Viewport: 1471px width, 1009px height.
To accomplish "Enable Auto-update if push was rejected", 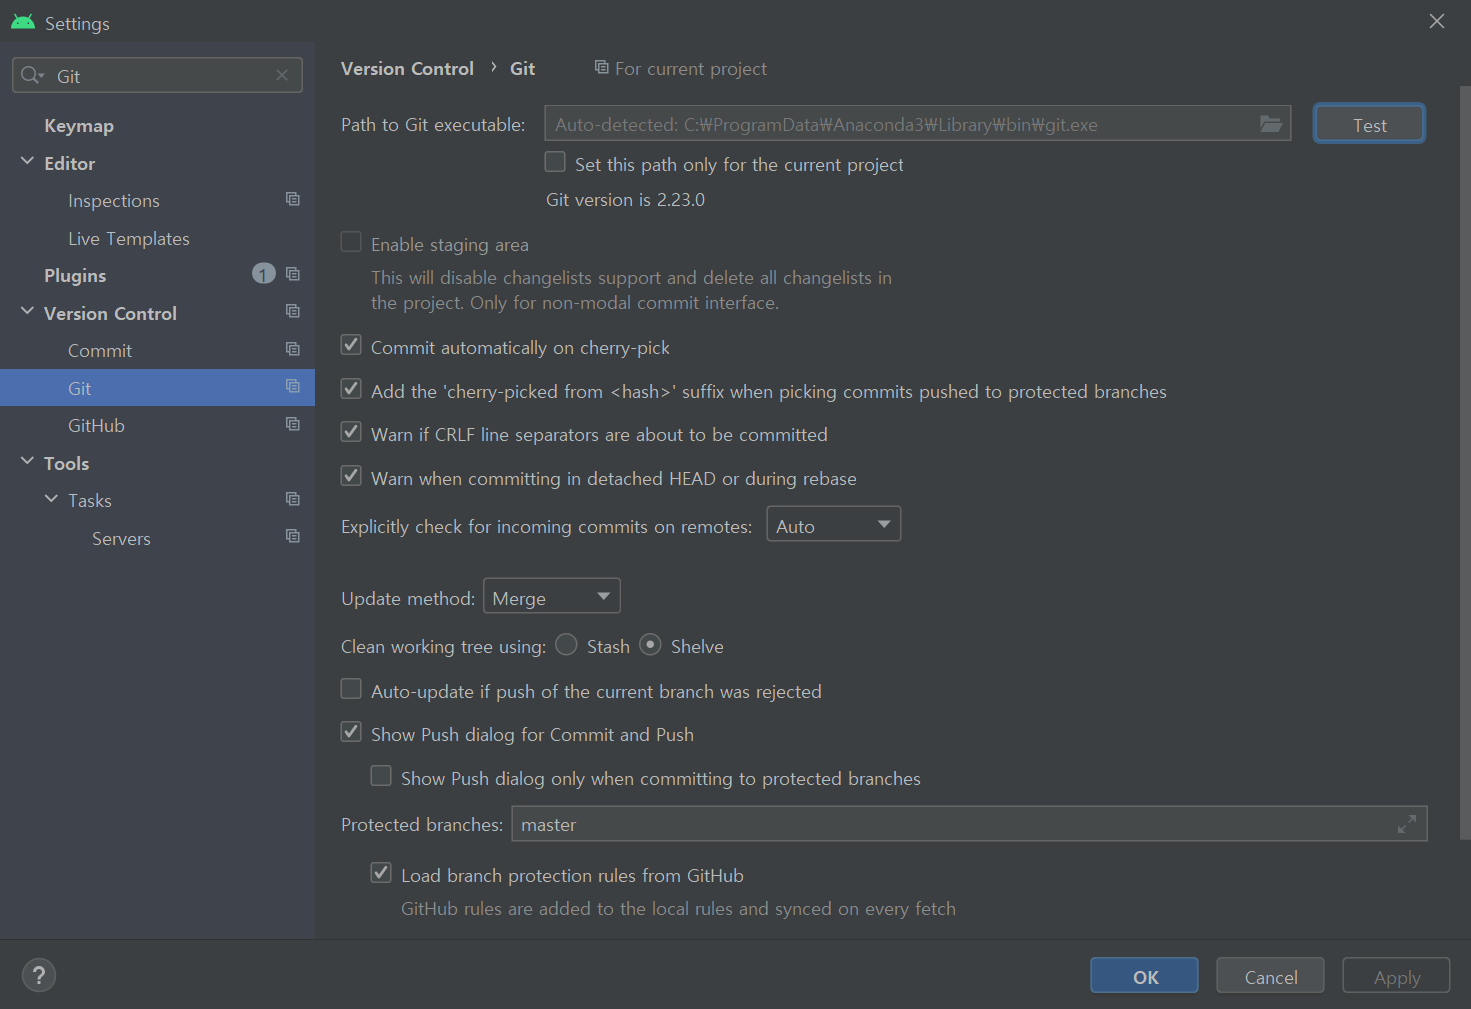I will [351, 689].
